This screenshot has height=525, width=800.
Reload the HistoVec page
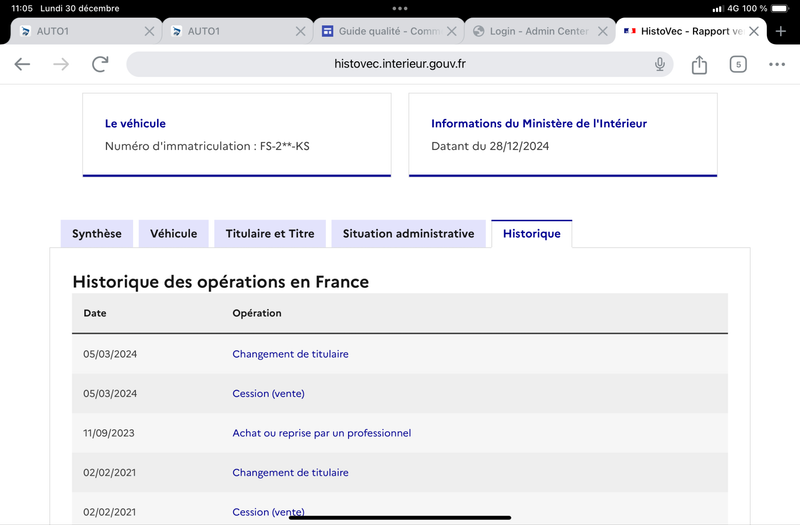coord(100,64)
